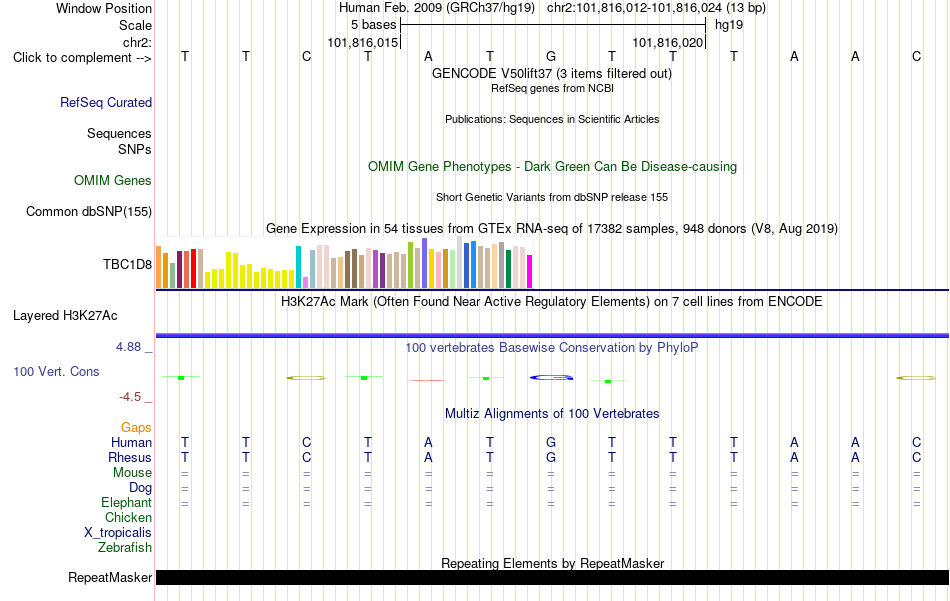Click the cyan bar in the TBC1D8 expression chart
Viewport: 950px width, 601px height.
click(298, 267)
